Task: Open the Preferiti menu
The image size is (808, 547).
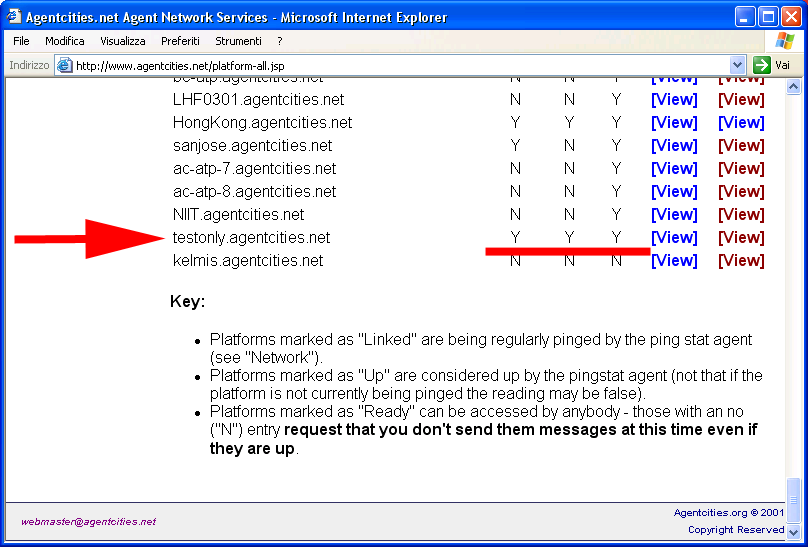Action: 180,41
